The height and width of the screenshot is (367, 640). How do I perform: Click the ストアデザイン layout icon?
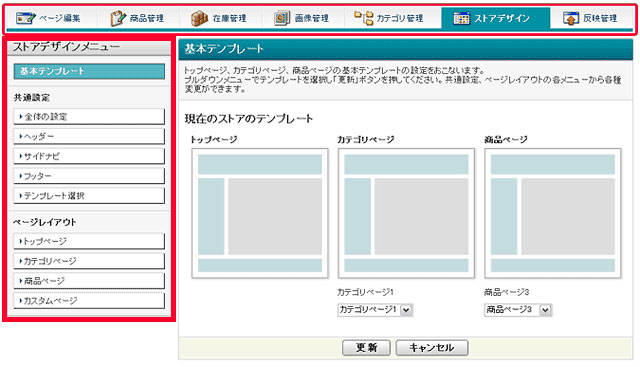461,18
